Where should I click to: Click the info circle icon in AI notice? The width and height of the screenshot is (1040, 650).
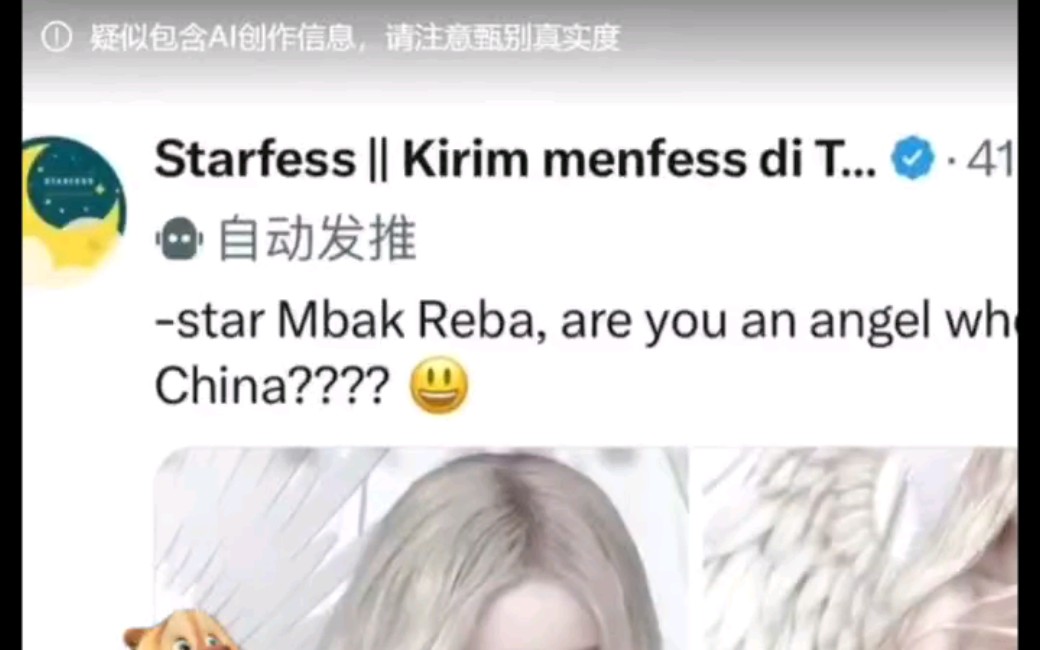(x=56, y=38)
